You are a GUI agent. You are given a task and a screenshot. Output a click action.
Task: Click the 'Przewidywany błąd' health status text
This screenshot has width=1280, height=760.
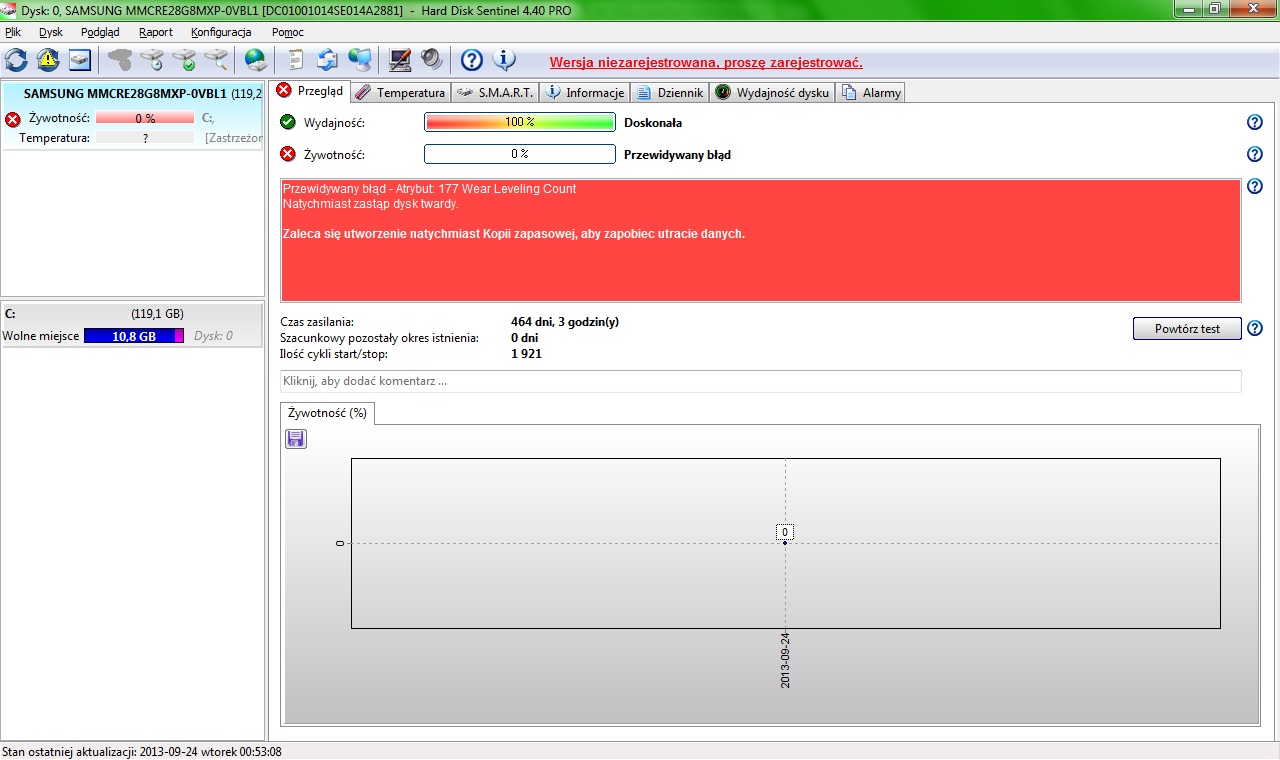pos(677,155)
